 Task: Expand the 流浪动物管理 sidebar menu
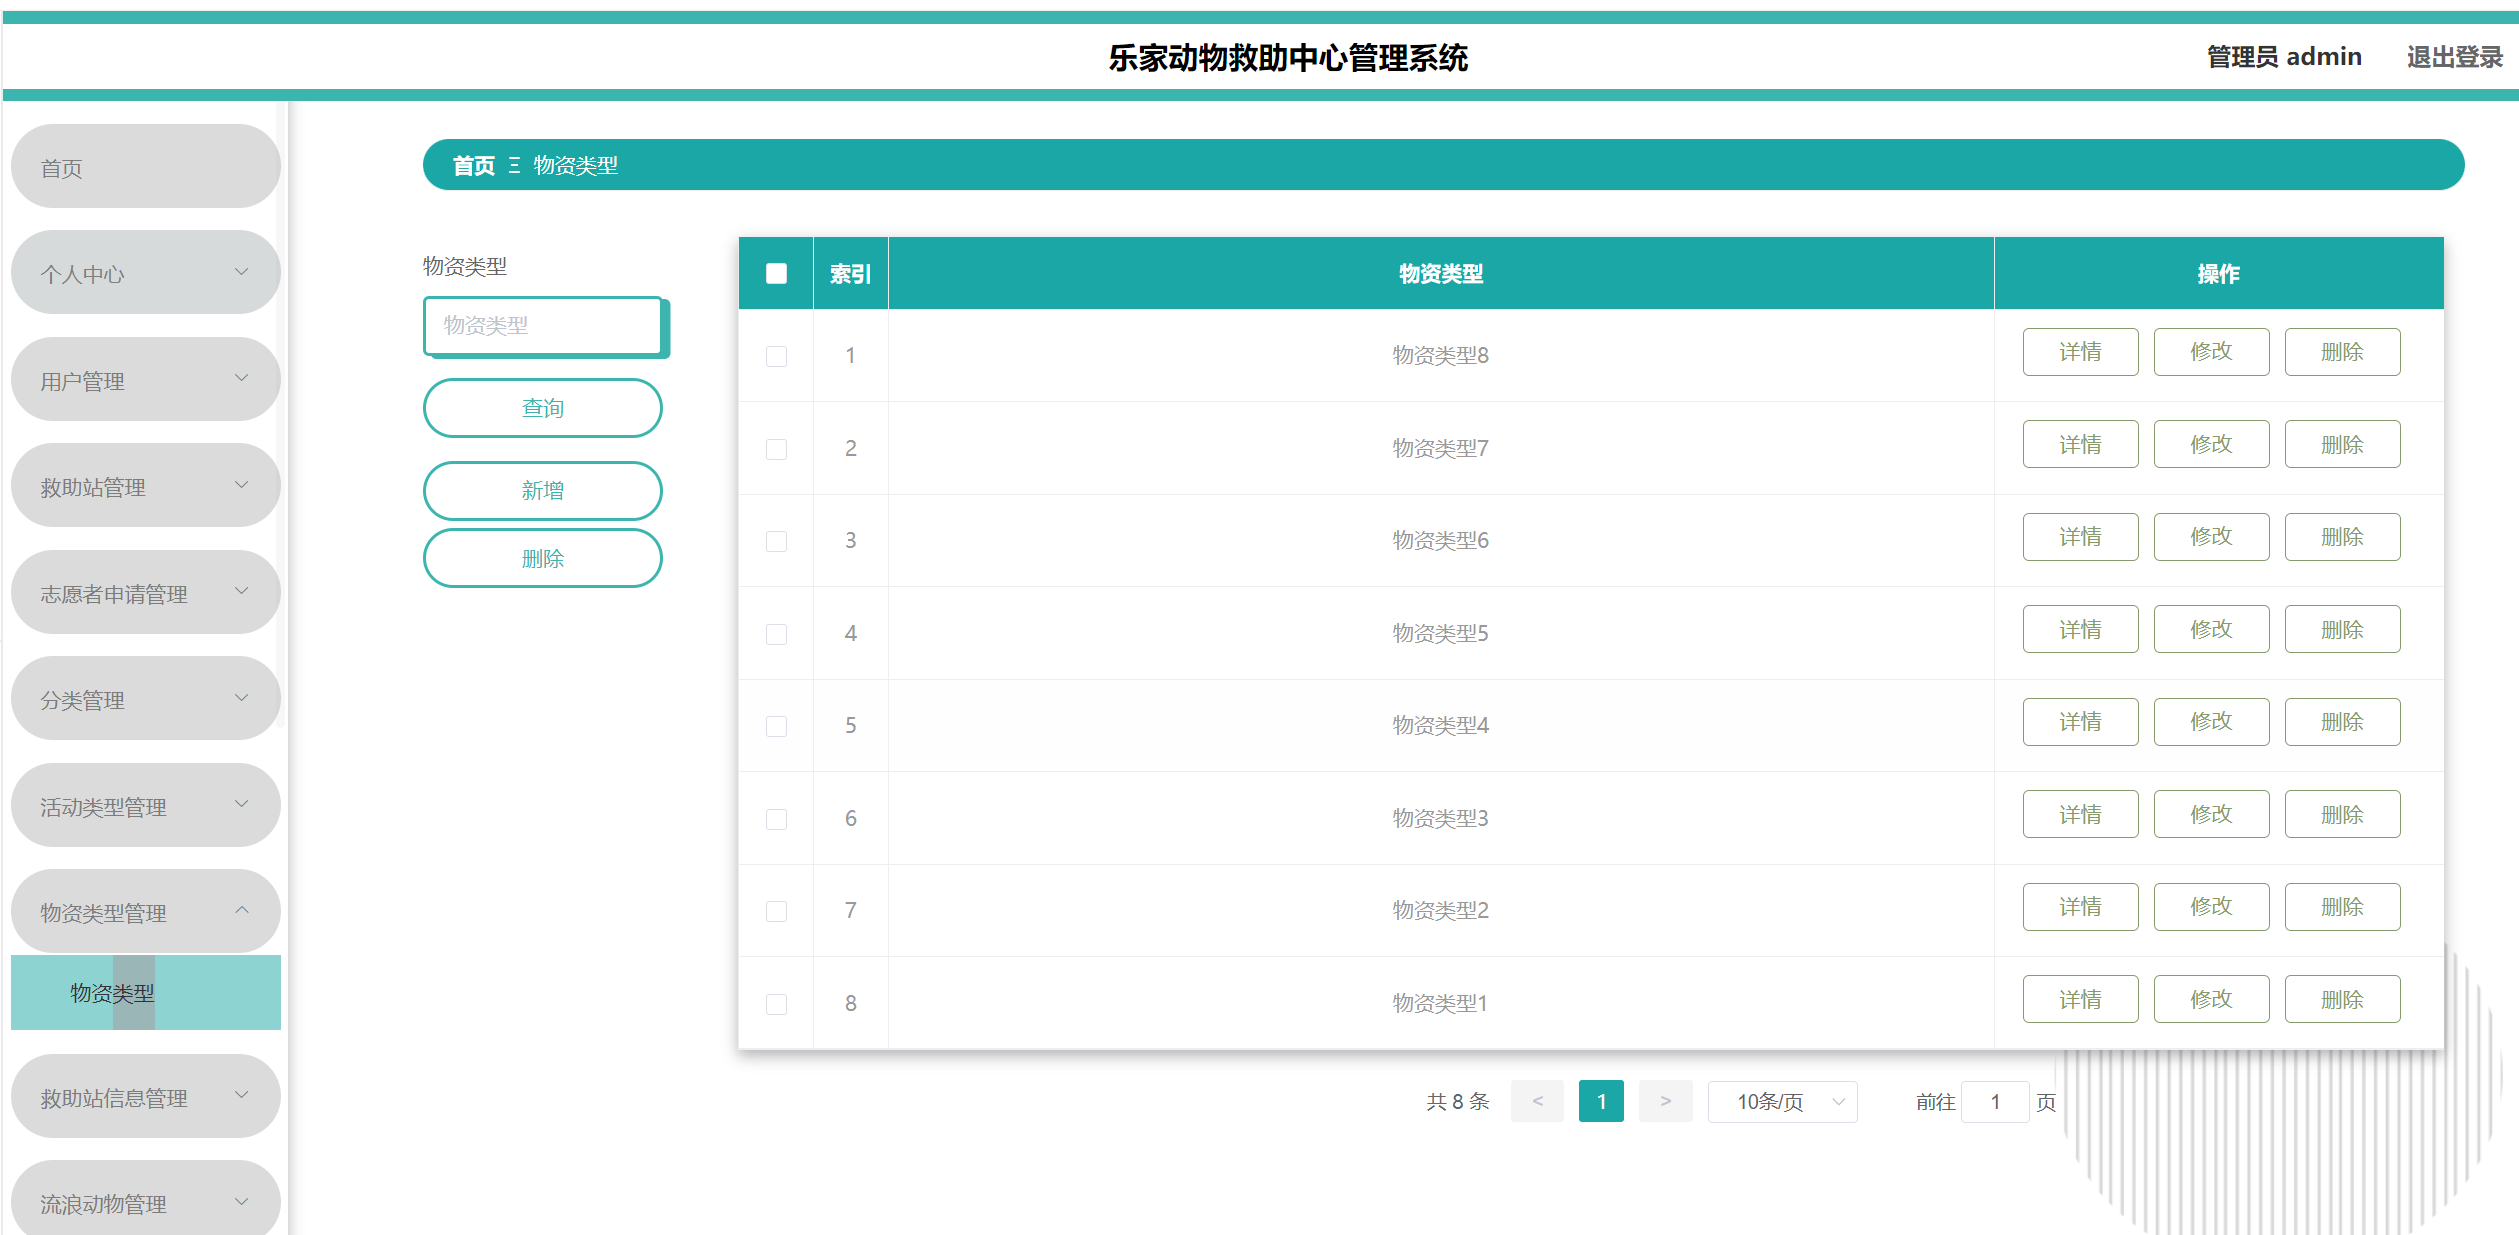click(x=145, y=1200)
